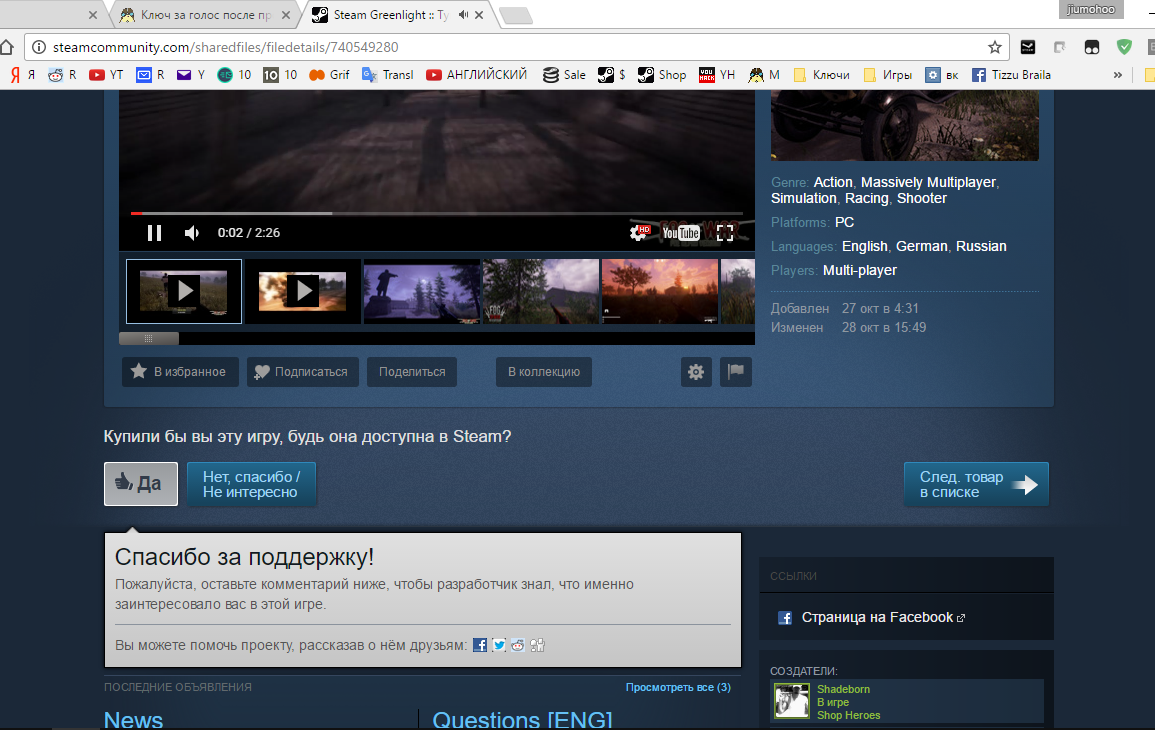Viewport: 1155px width, 730px height.
Task: Click the Поделиться share button
Action: point(412,372)
